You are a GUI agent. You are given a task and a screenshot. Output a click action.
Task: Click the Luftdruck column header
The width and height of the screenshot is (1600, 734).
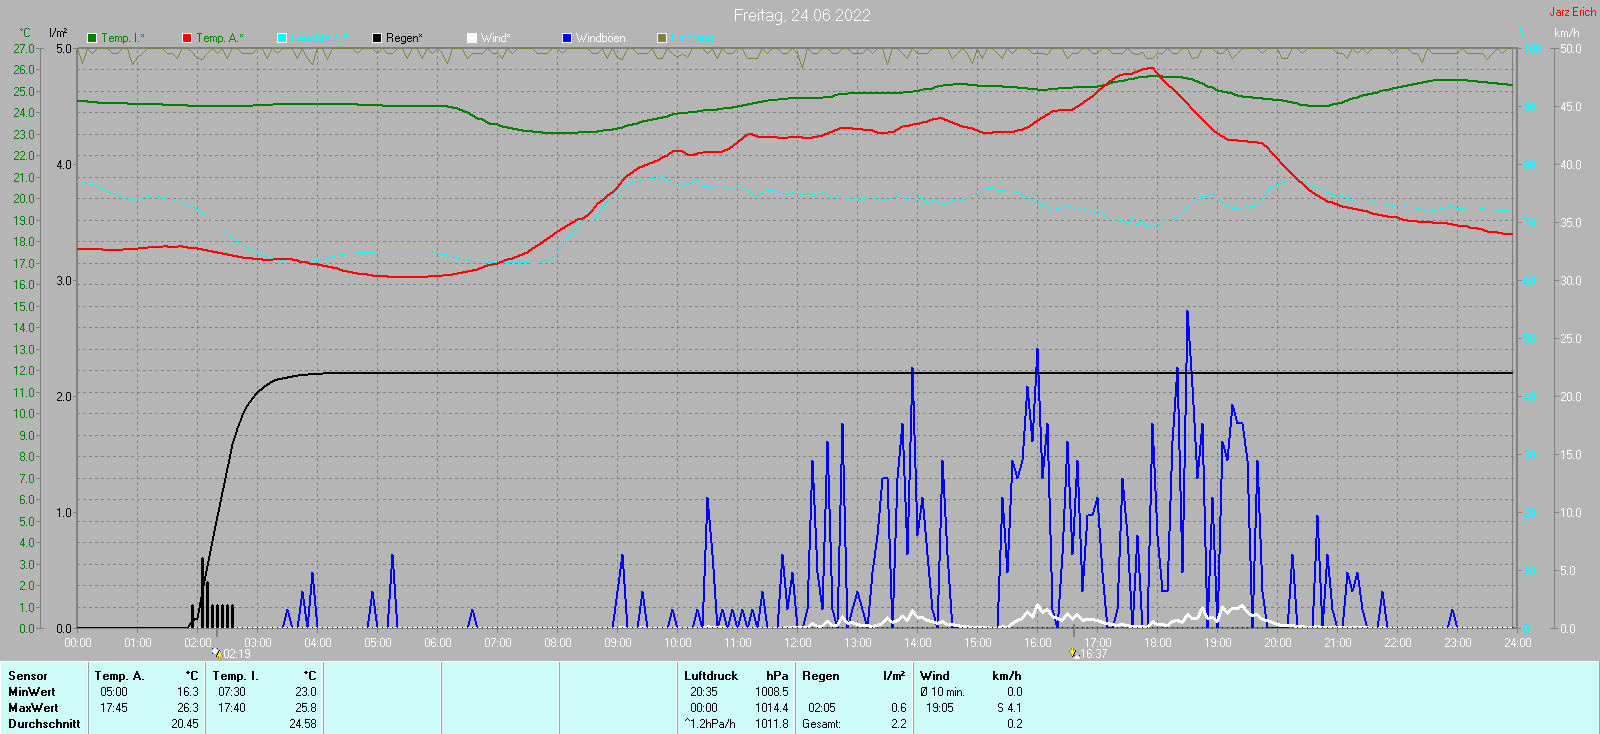click(x=711, y=676)
